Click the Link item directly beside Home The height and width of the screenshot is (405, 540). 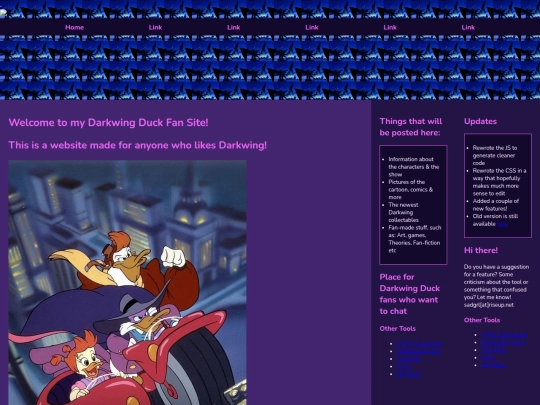pos(155,27)
